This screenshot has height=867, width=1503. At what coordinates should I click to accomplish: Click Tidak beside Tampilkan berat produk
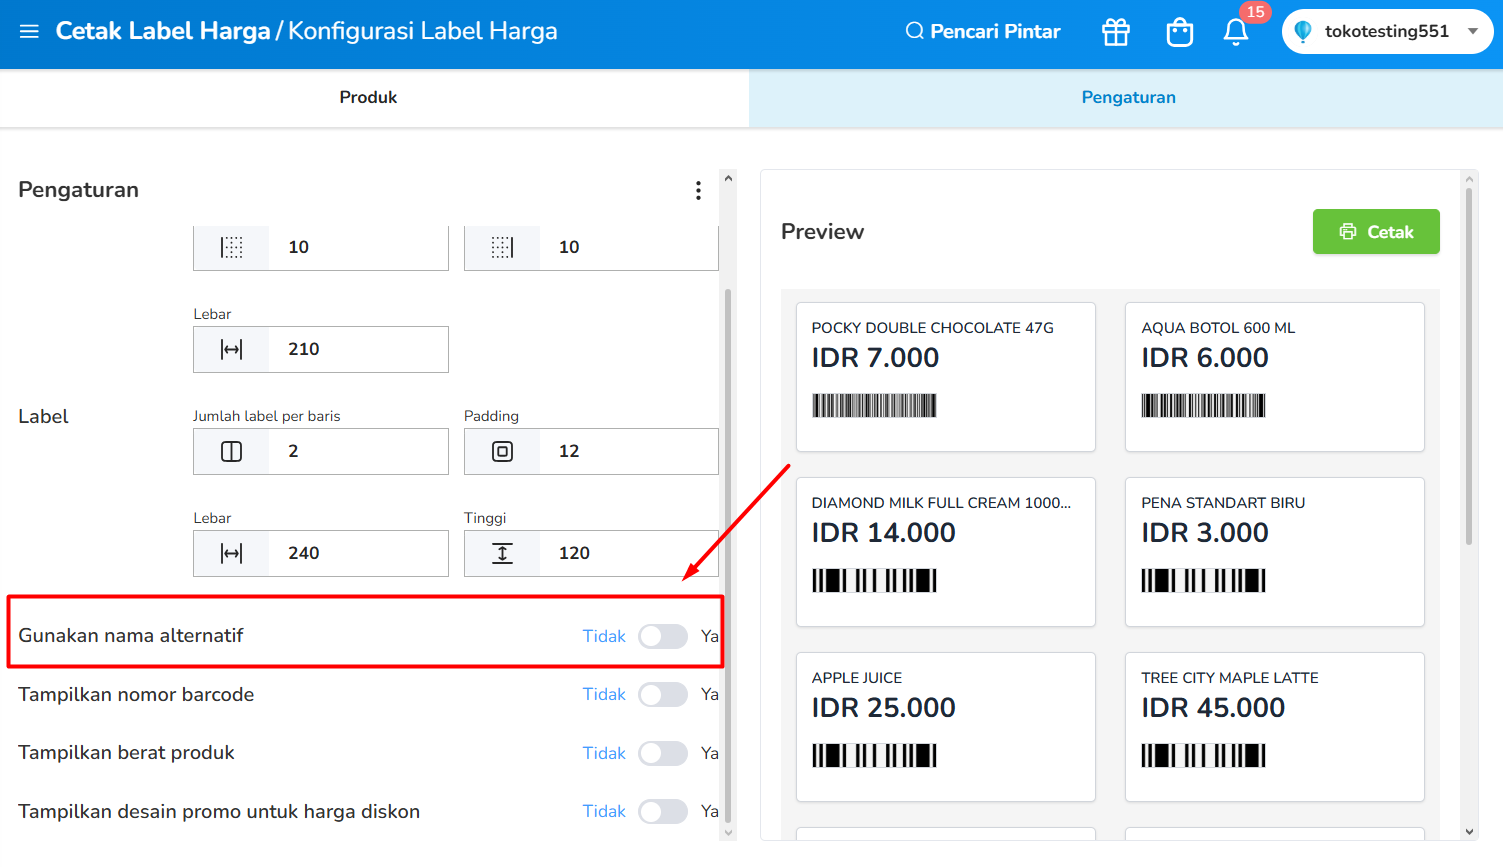pos(604,753)
